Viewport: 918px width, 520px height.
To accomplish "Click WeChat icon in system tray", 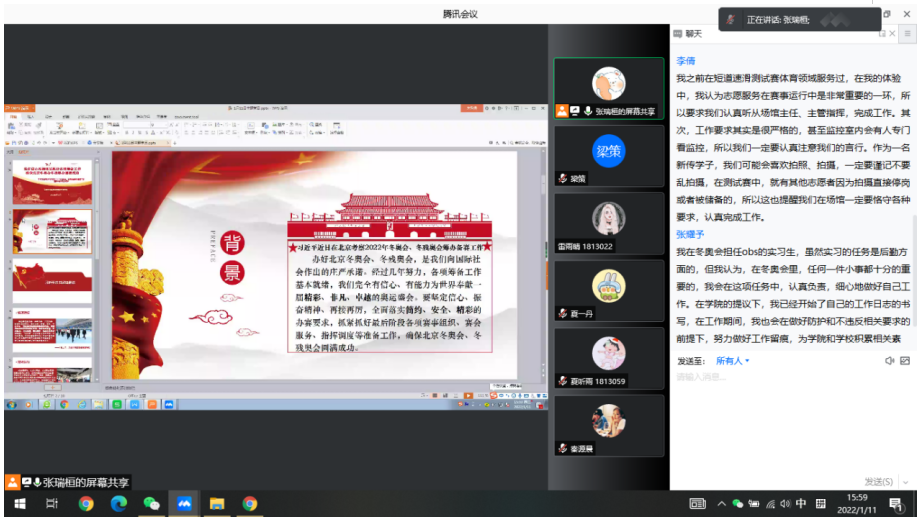I will click(x=738, y=504).
